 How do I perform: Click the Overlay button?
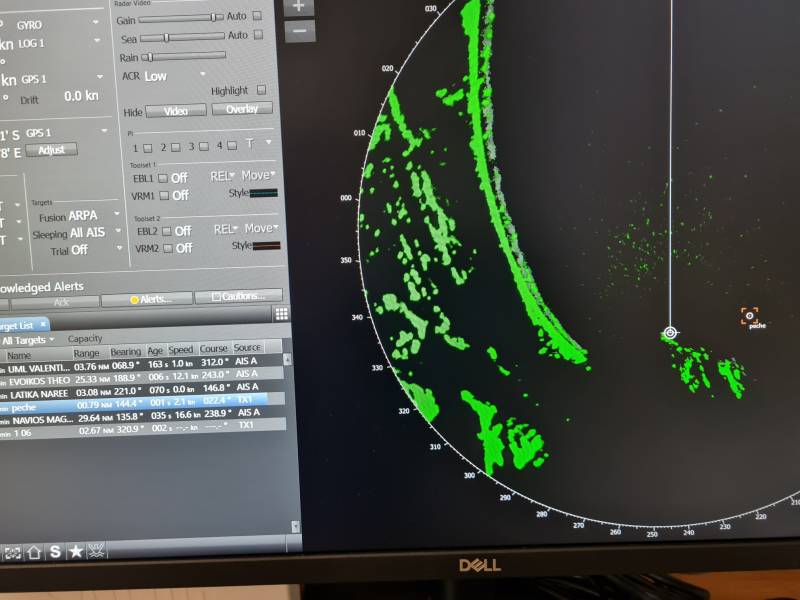pyautogui.click(x=242, y=110)
